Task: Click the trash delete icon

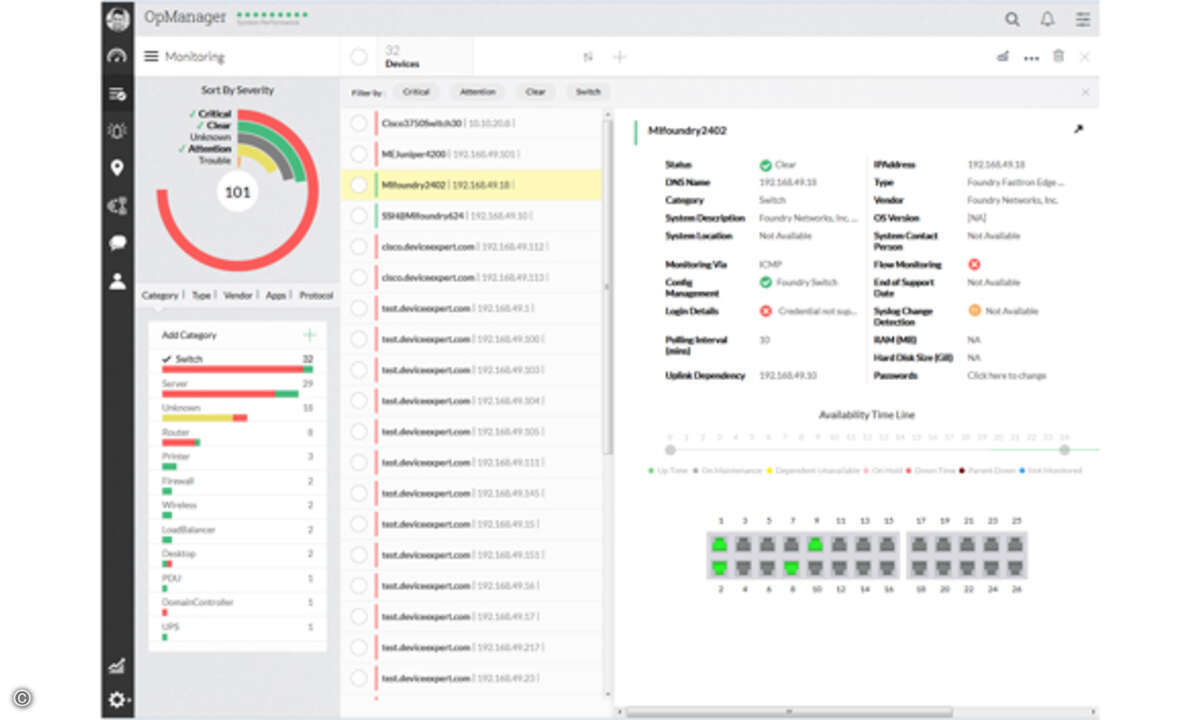Action: tap(1059, 57)
